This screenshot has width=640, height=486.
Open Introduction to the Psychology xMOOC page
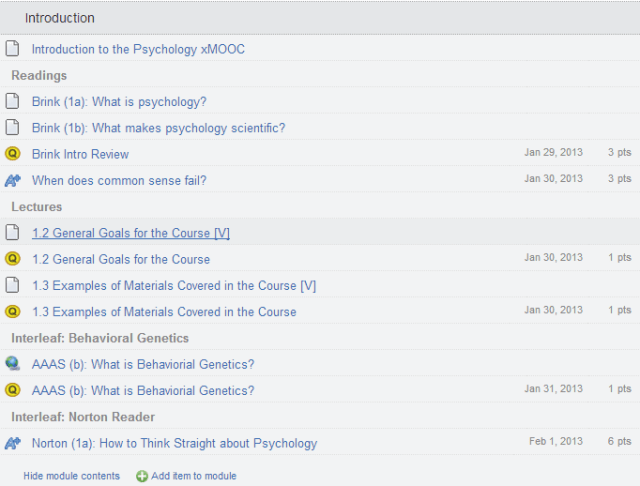coord(138,49)
